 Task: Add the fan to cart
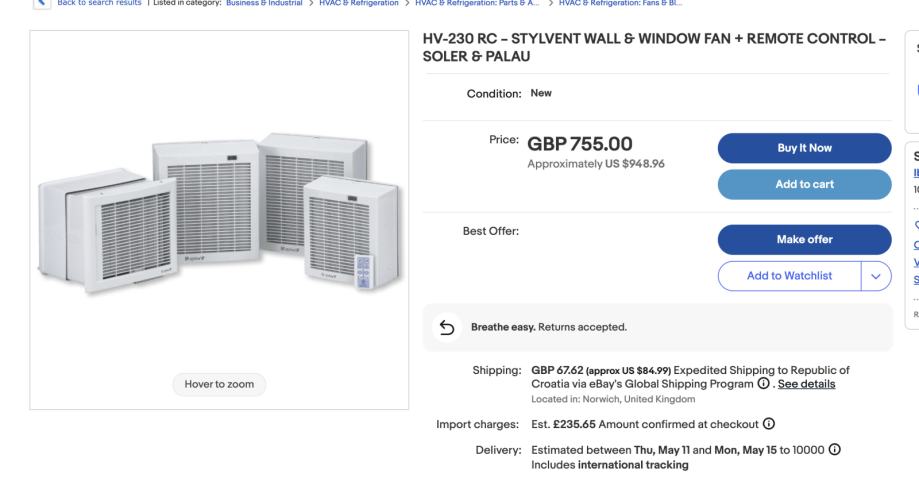point(804,184)
